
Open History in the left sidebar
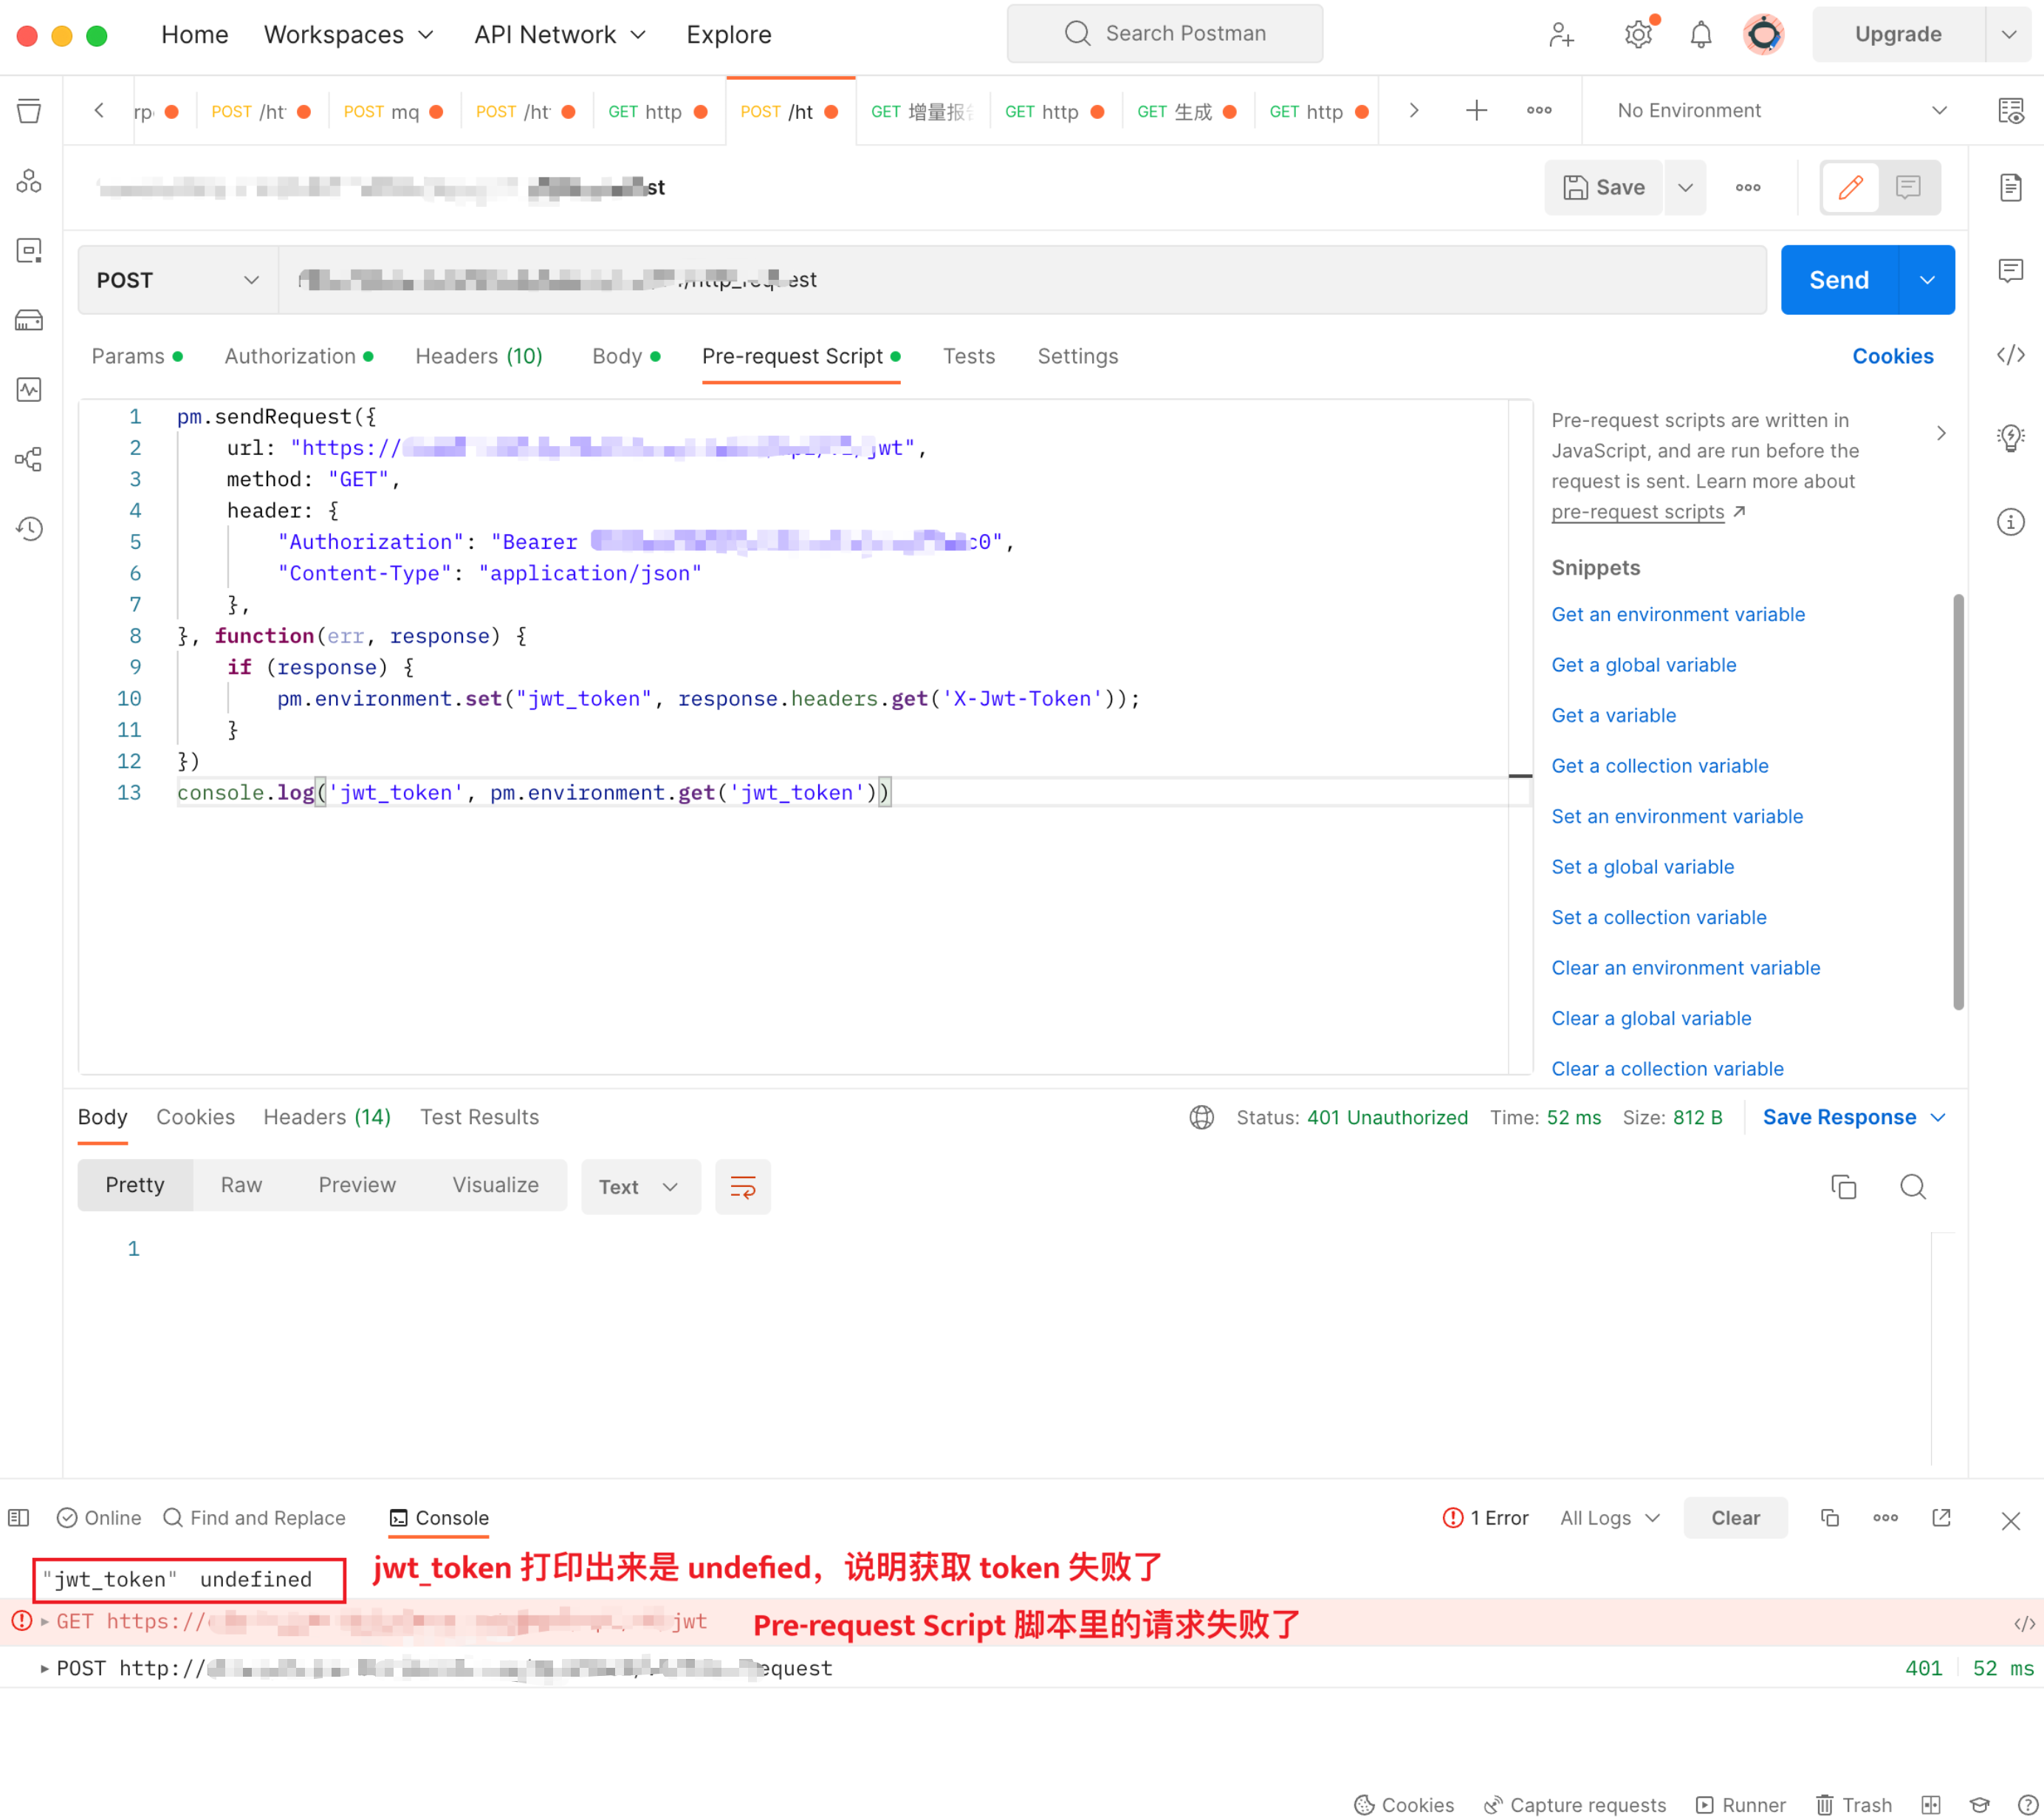[29, 530]
